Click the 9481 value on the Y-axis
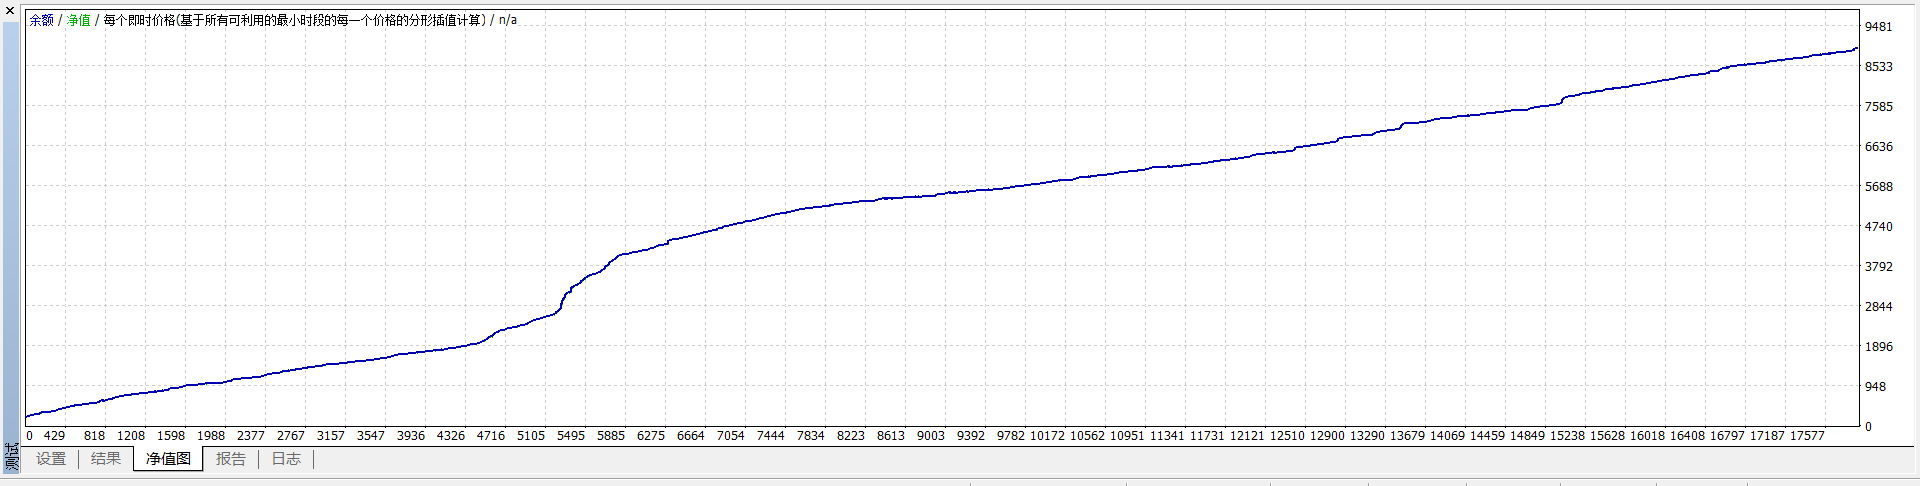This screenshot has height=486, width=1920. click(x=1878, y=27)
